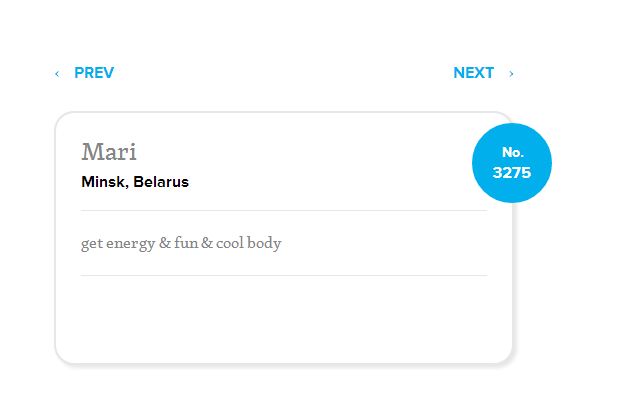Click the word Belarus in the location
The image size is (641, 401).
click(161, 181)
